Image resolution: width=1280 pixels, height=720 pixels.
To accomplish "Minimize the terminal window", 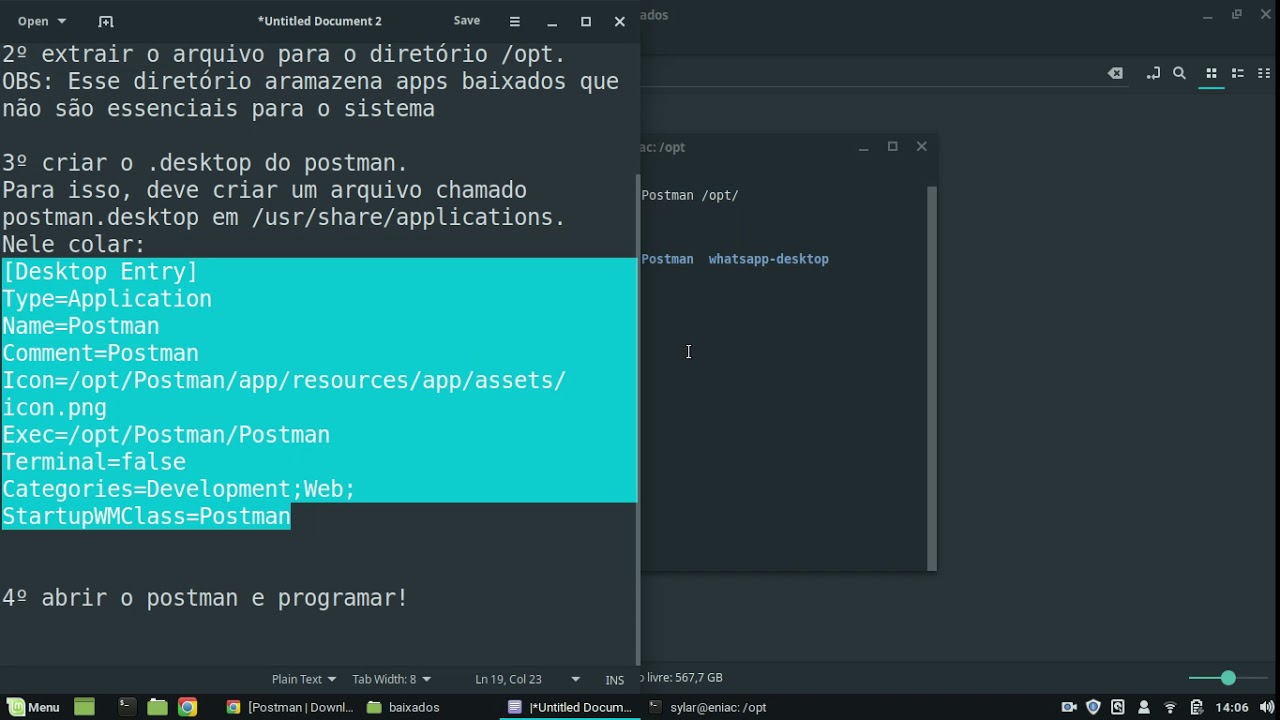I will 864,147.
